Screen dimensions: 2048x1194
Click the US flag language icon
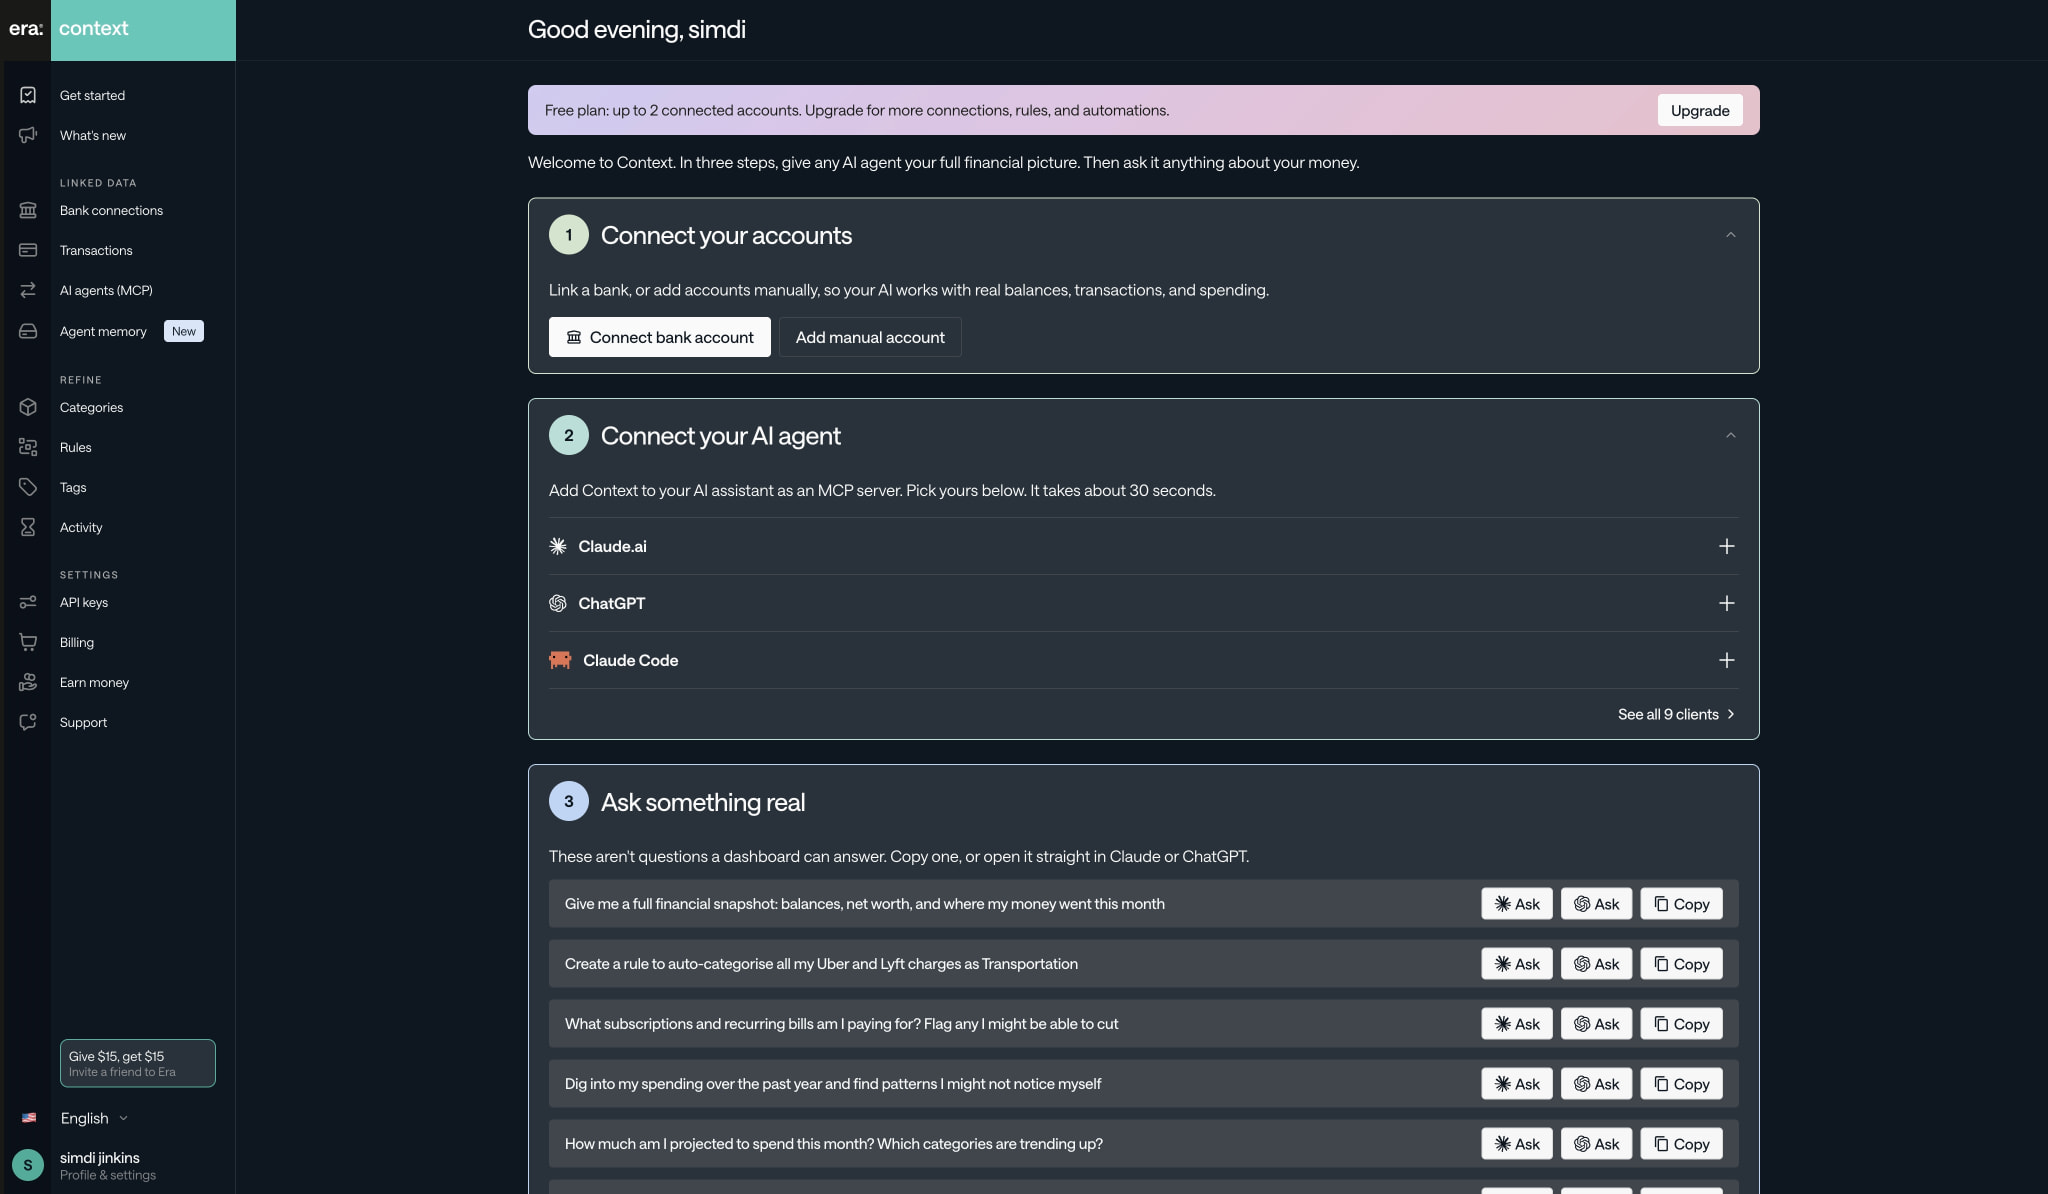click(29, 1118)
